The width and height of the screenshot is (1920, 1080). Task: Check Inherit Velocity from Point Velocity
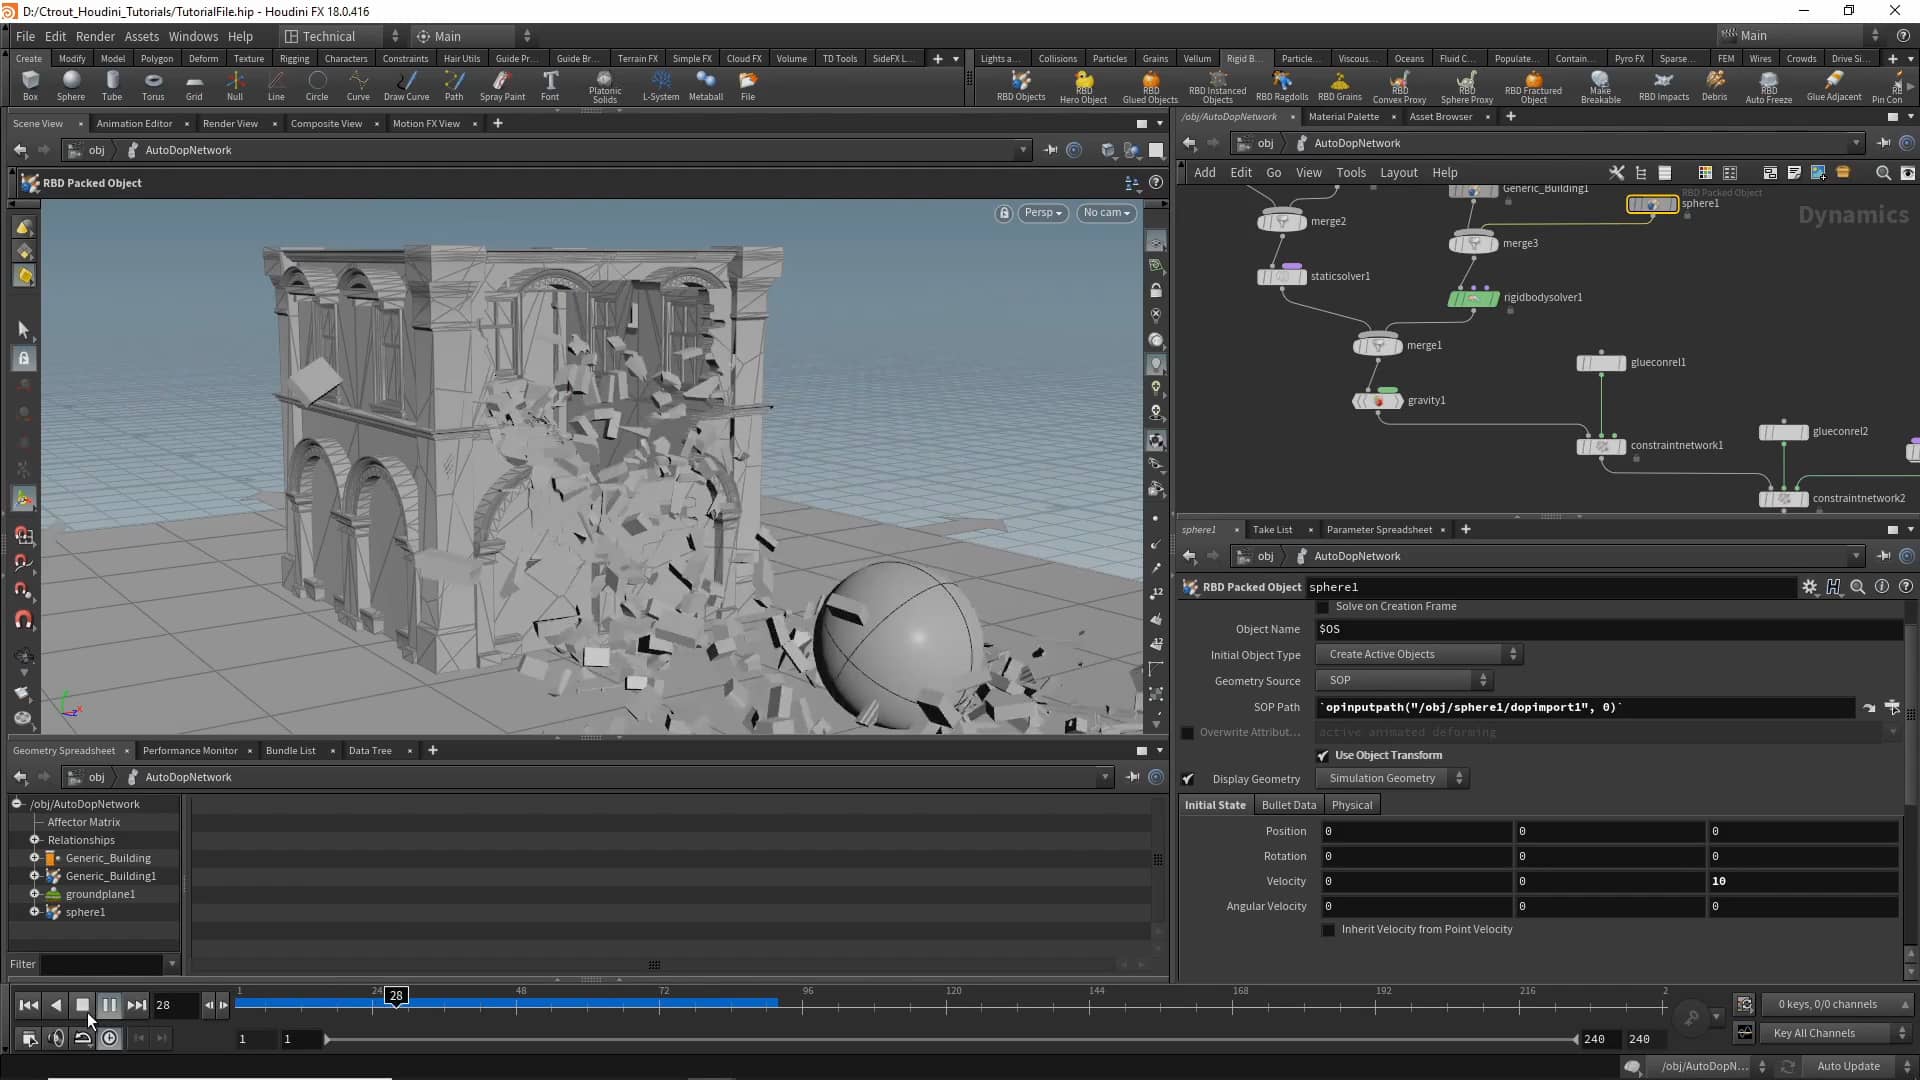pos(1328,929)
